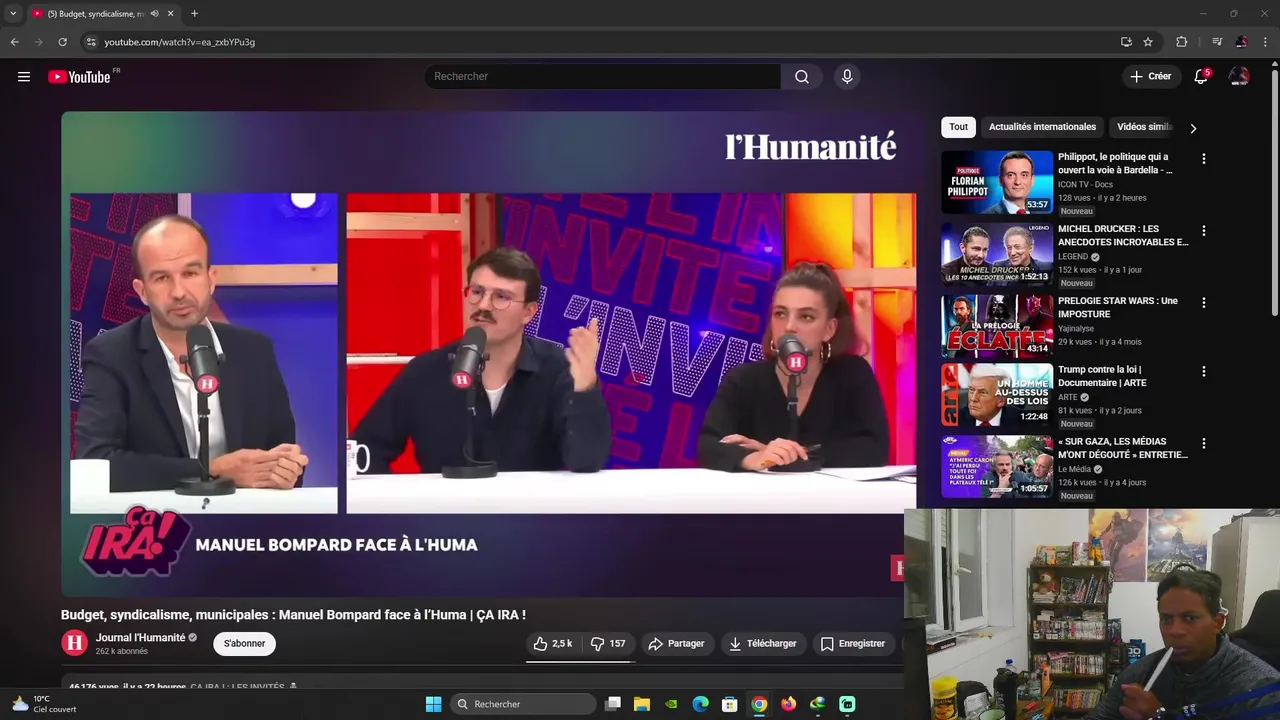Open the 'MICHEL DRUCKER : LES ANECDOTES' title link
This screenshot has width=1280, height=720.
click(1123, 235)
